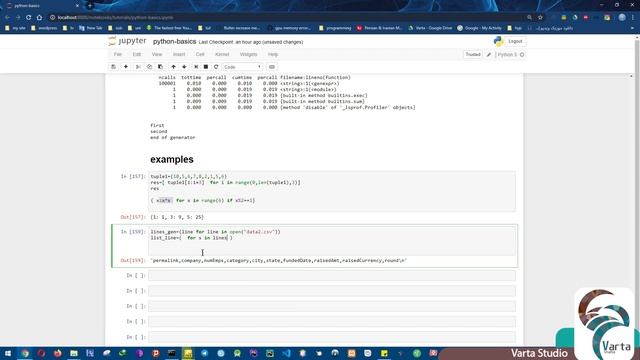
Task: Click the Out[159] permalink output line
Action: [x=279, y=260]
